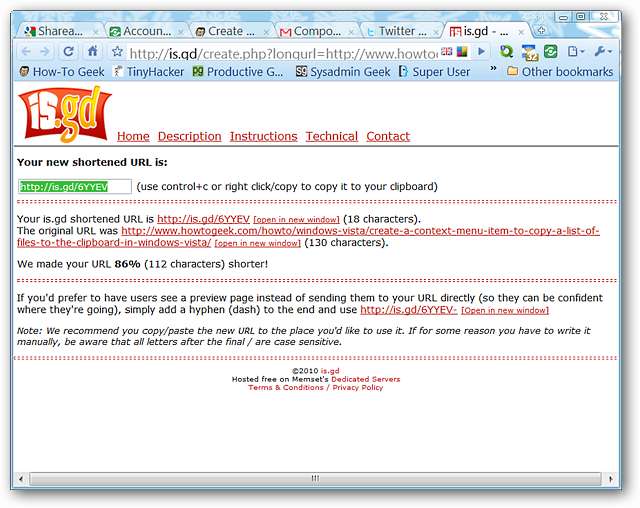The image size is (640, 508).
Task: Open the TinyHacker bookmark
Action: pyautogui.click(x=149, y=72)
